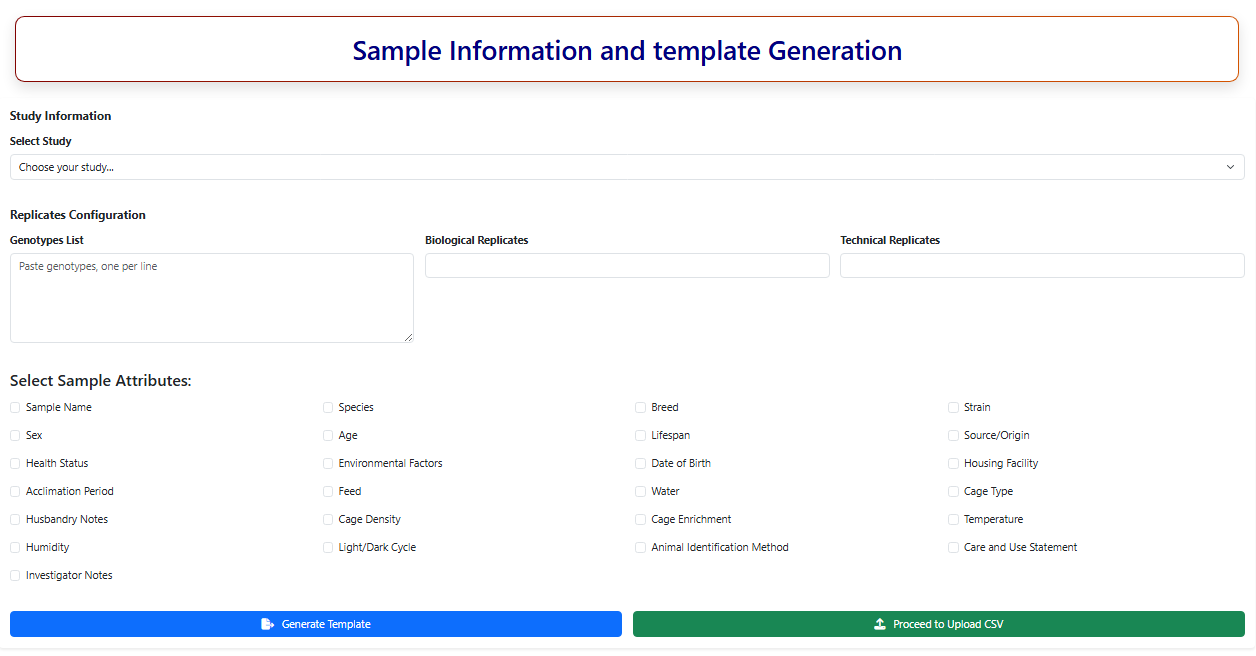Enable the Light/Dark Cycle checkbox
The width and height of the screenshot is (1256, 656).
tap(328, 548)
